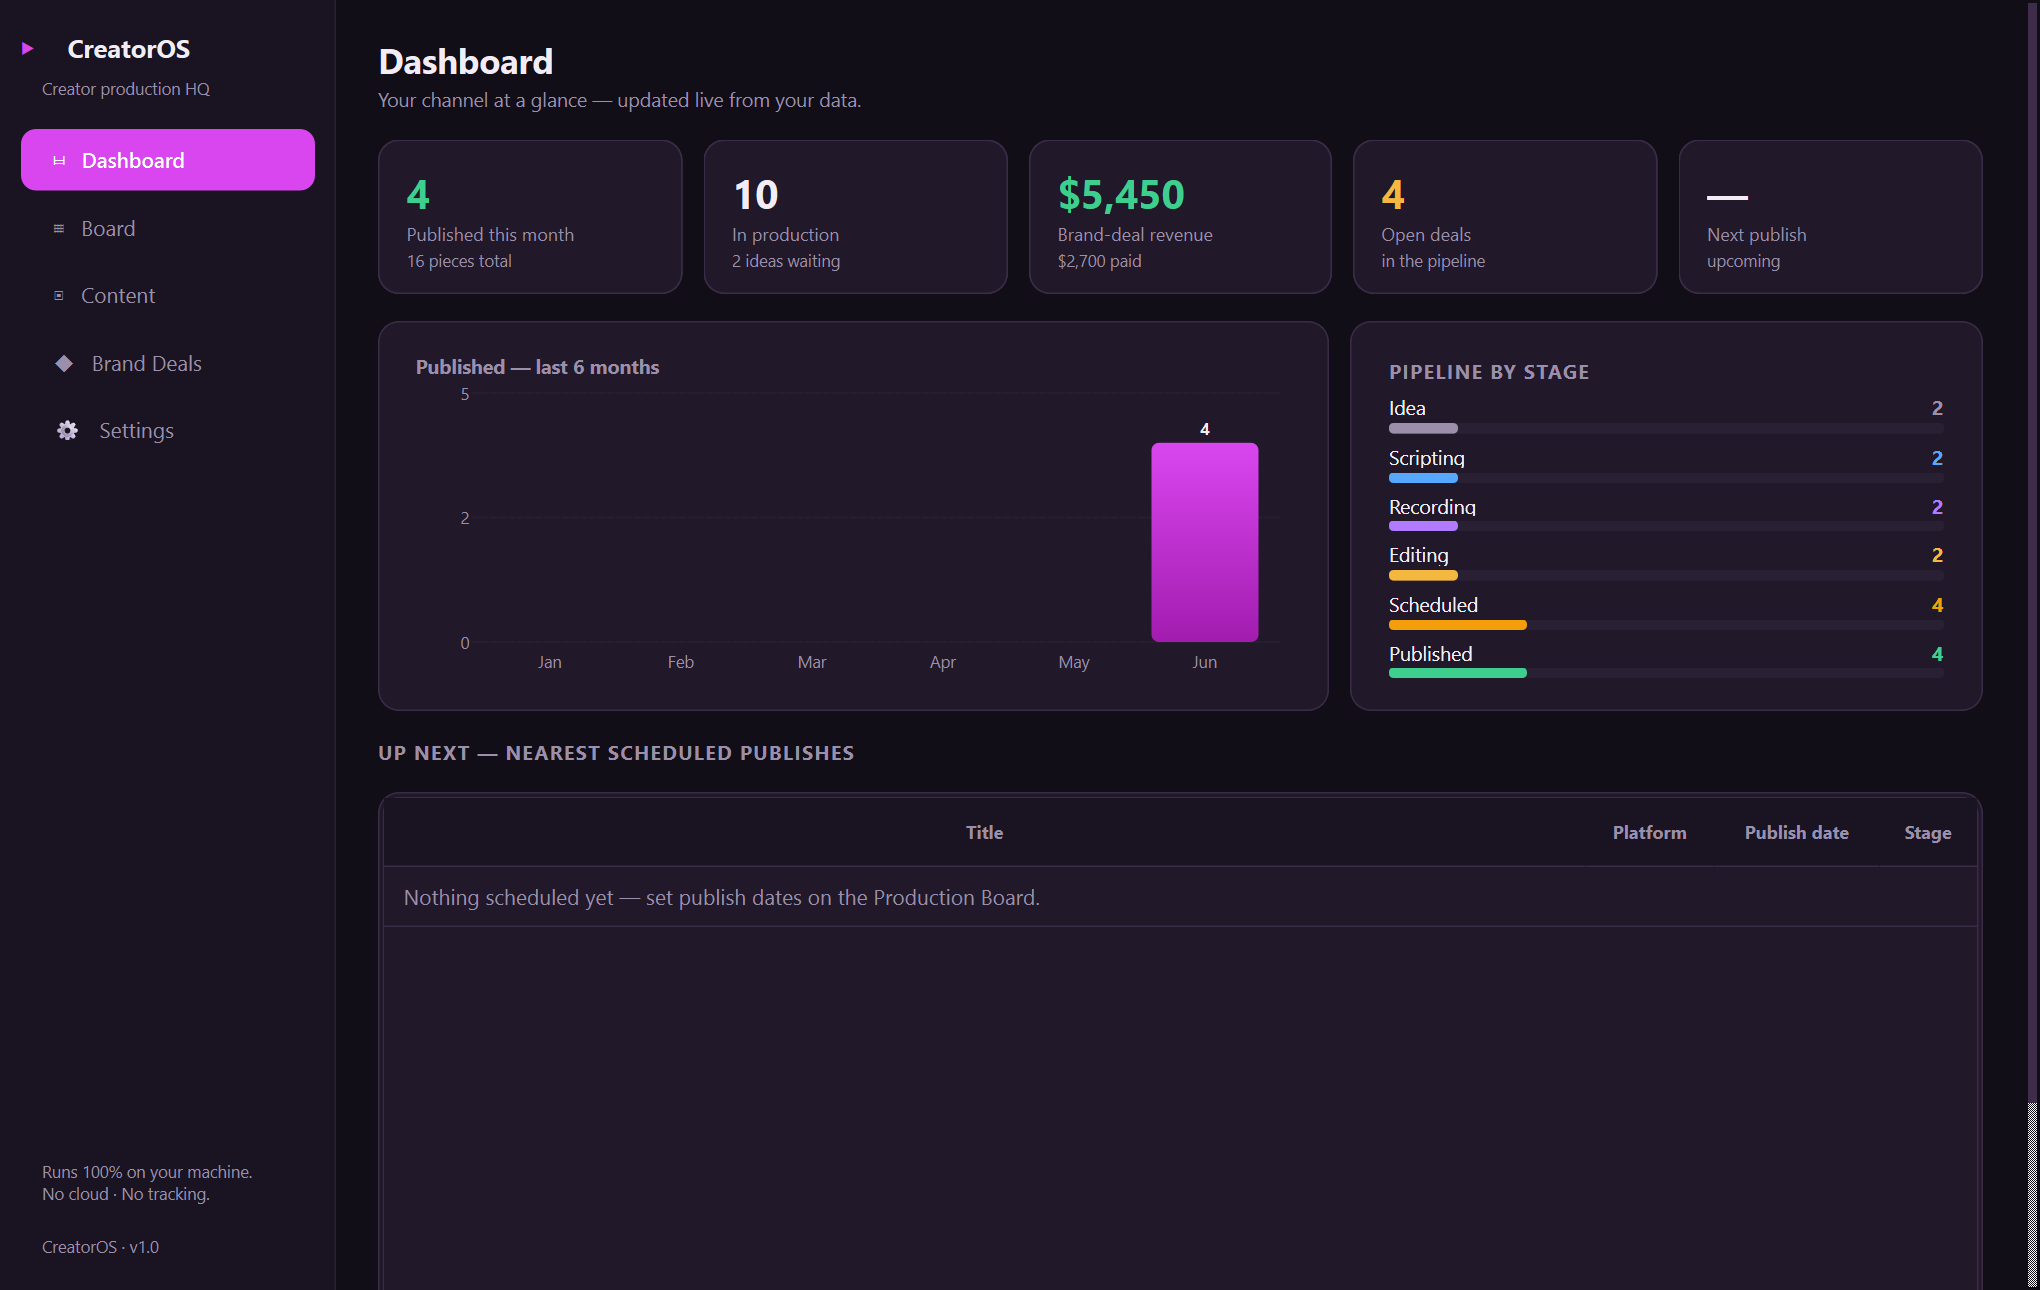Click the green Published stage progress bar
The width and height of the screenshot is (2040, 1290).
[x=1666, y=674]
